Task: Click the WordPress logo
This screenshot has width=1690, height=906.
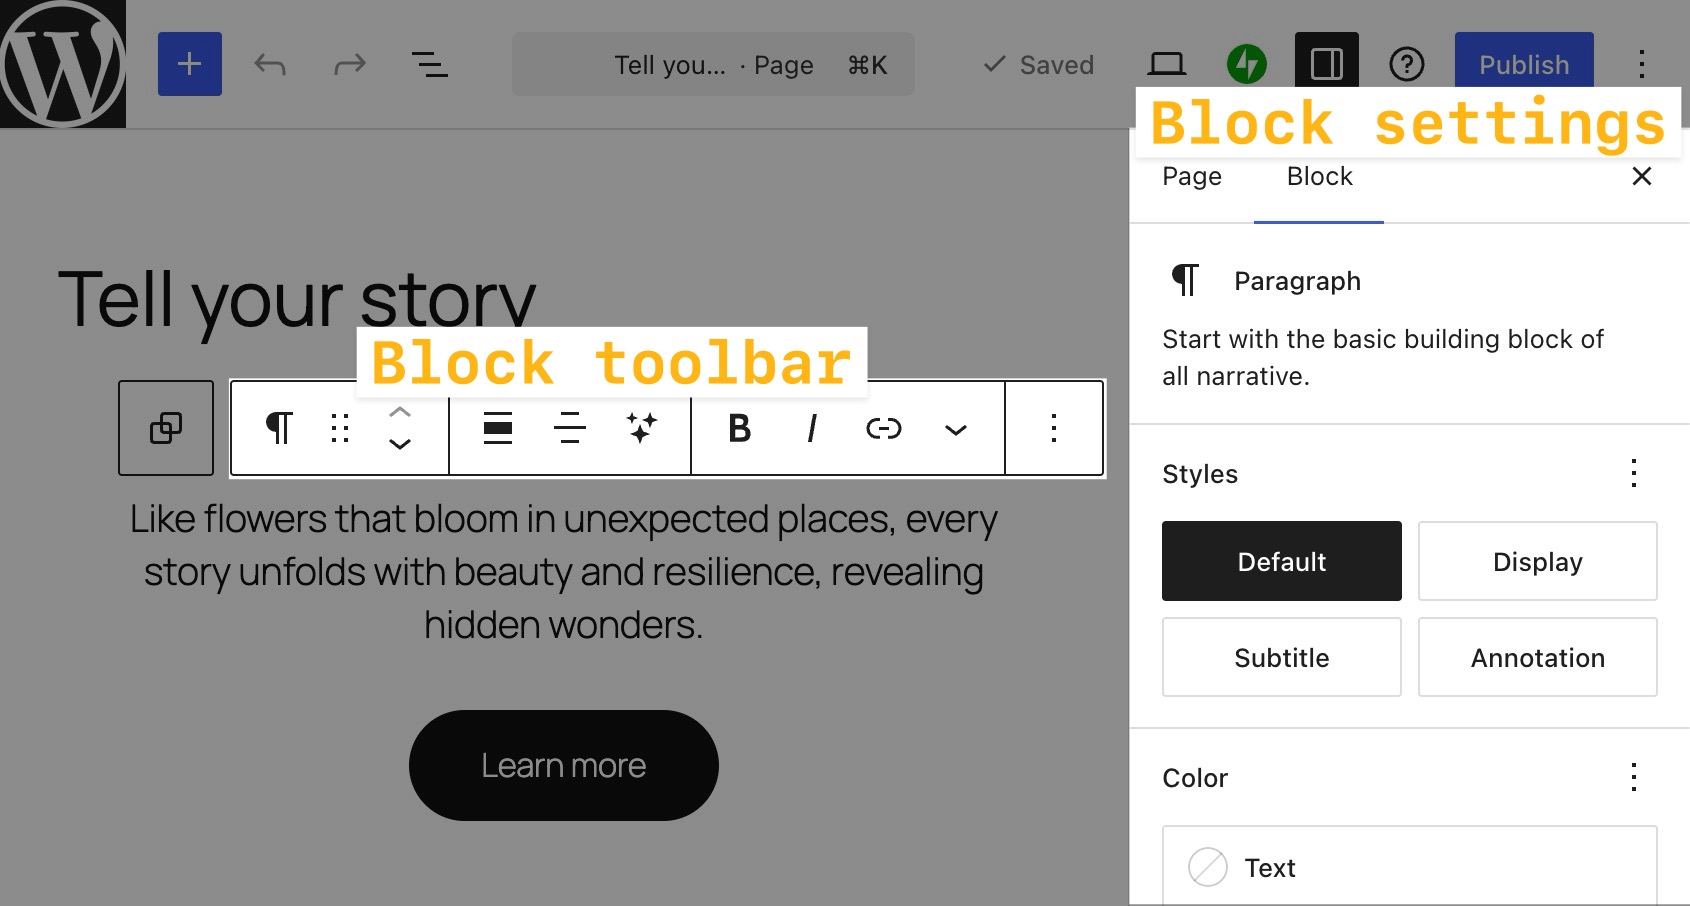Action: [62, 63]
